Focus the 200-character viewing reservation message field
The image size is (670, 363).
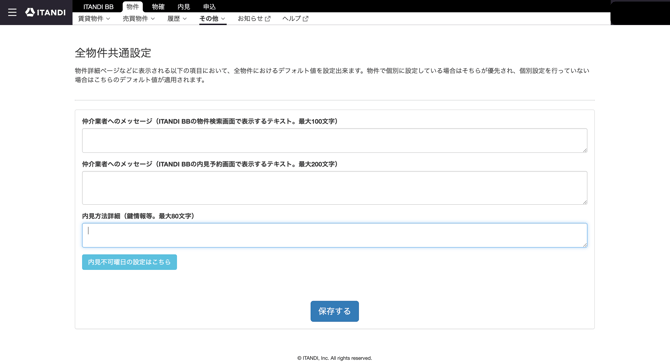point(335,188)
